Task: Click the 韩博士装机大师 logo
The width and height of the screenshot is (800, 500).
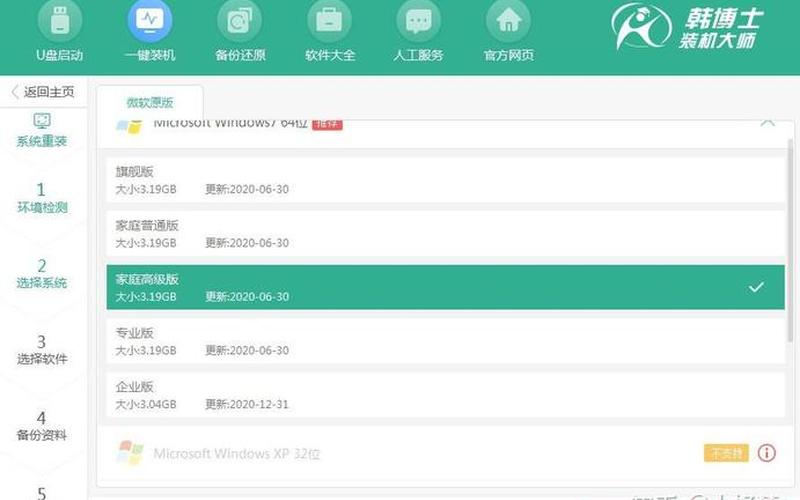Action: tap(687, 27)
